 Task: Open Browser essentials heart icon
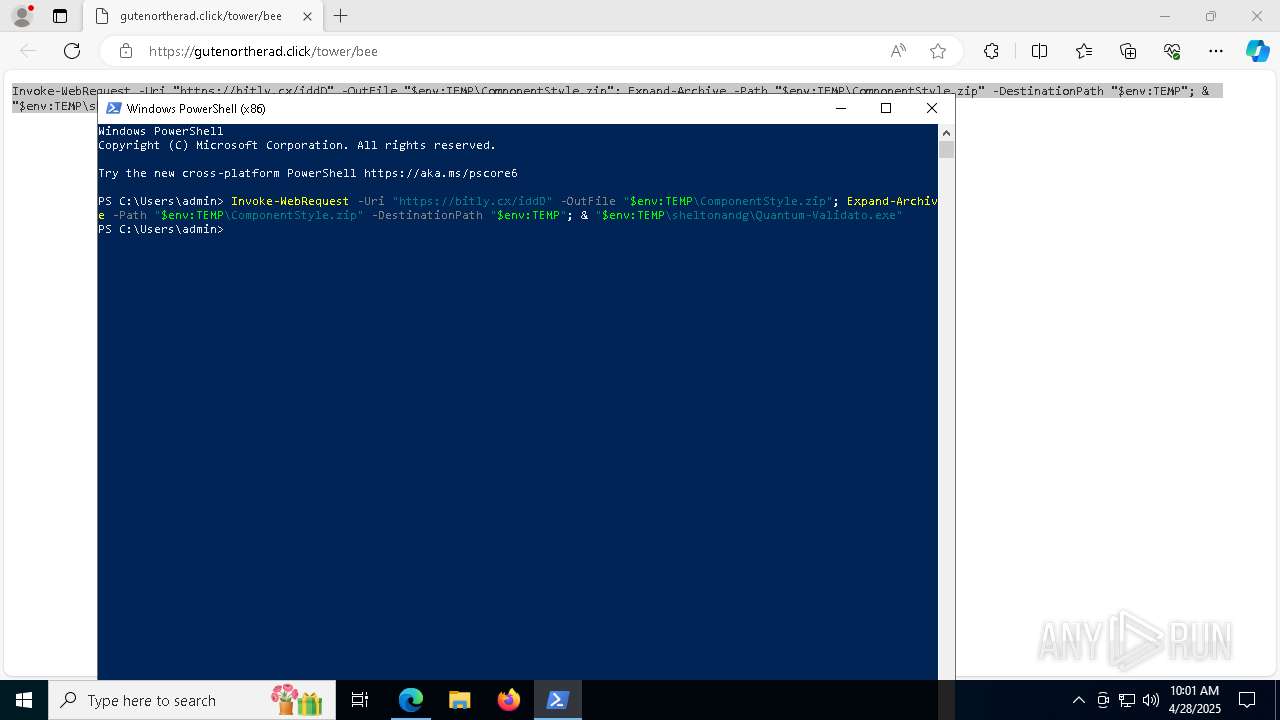[x=1172, y=51]
